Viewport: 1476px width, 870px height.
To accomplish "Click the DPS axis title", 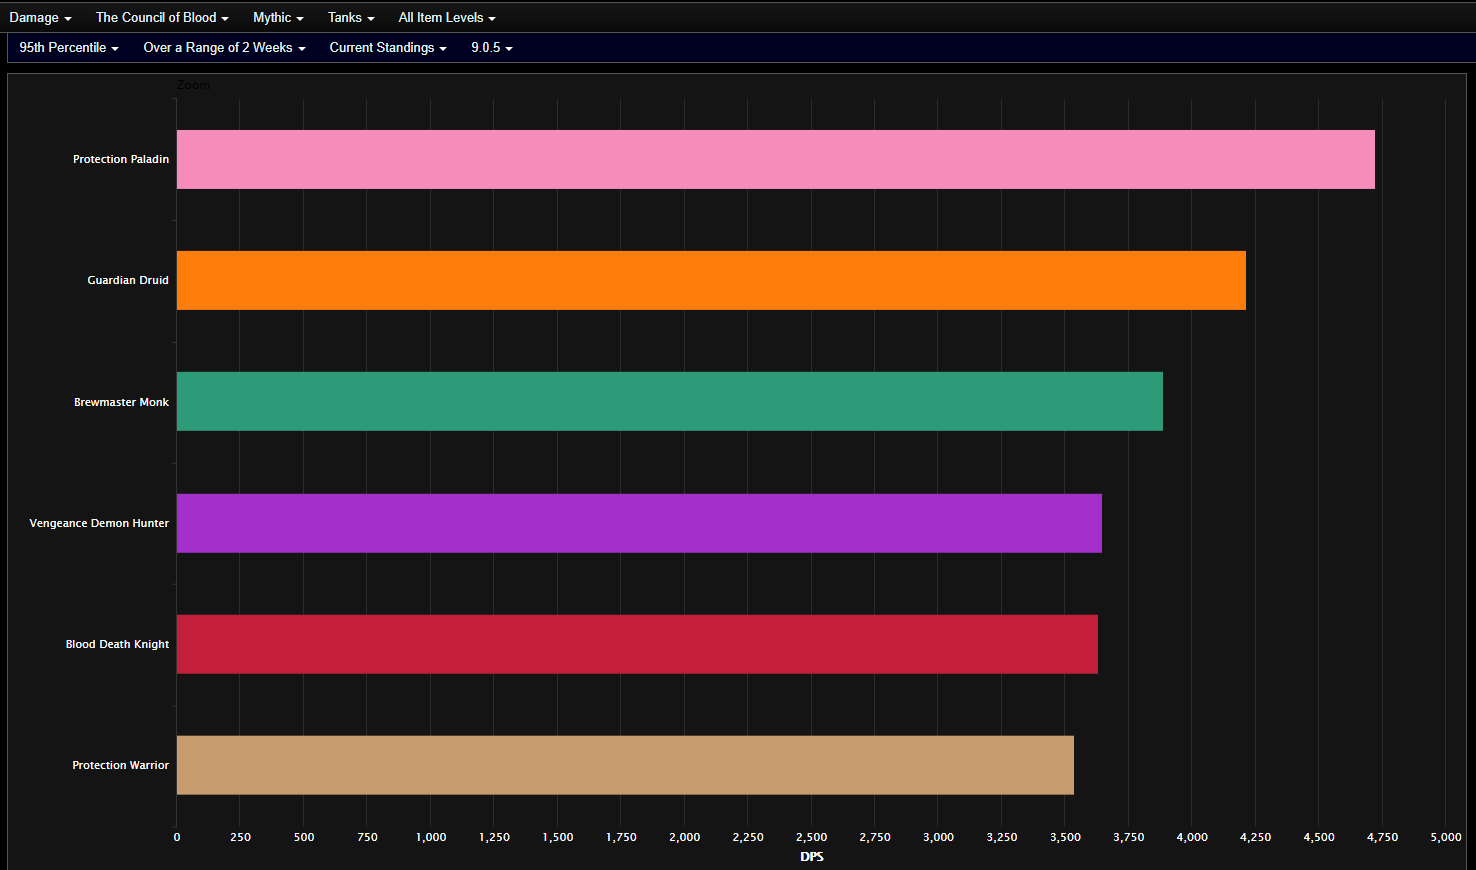I will pyautogui.click(x=812, y=857).
